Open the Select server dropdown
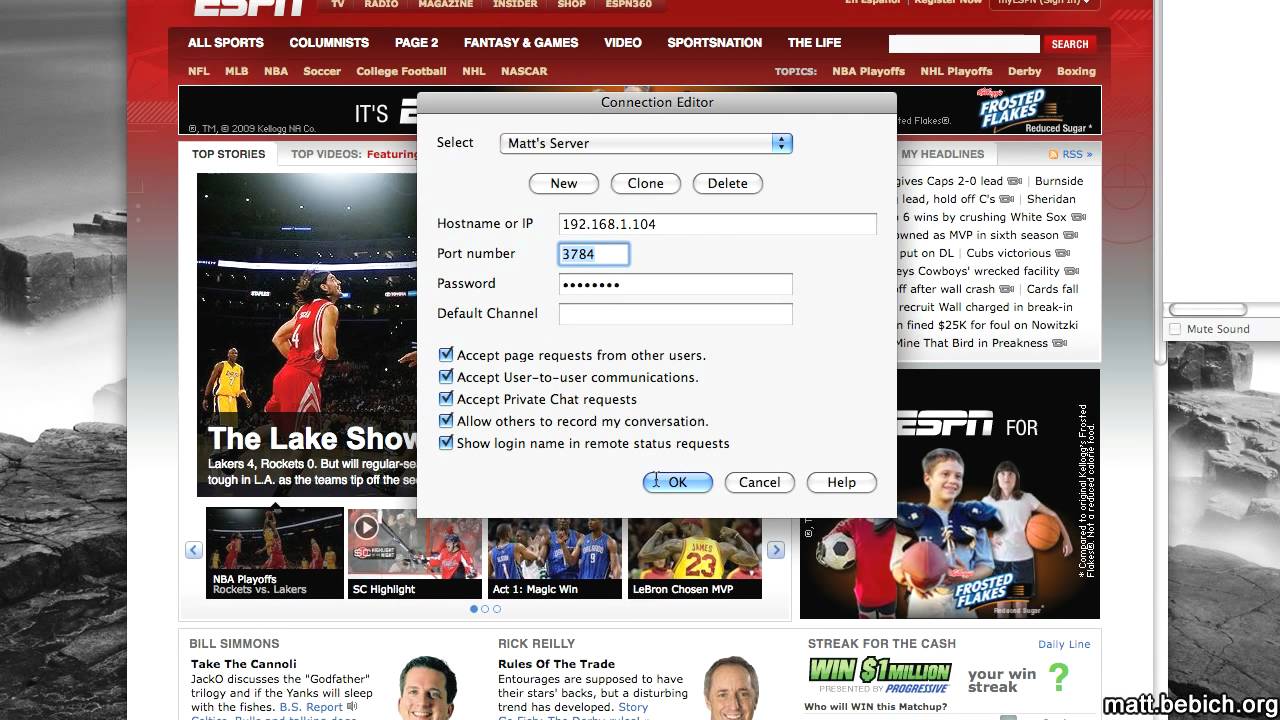The width and height of the screenshot is (1280, 720). 646,143
